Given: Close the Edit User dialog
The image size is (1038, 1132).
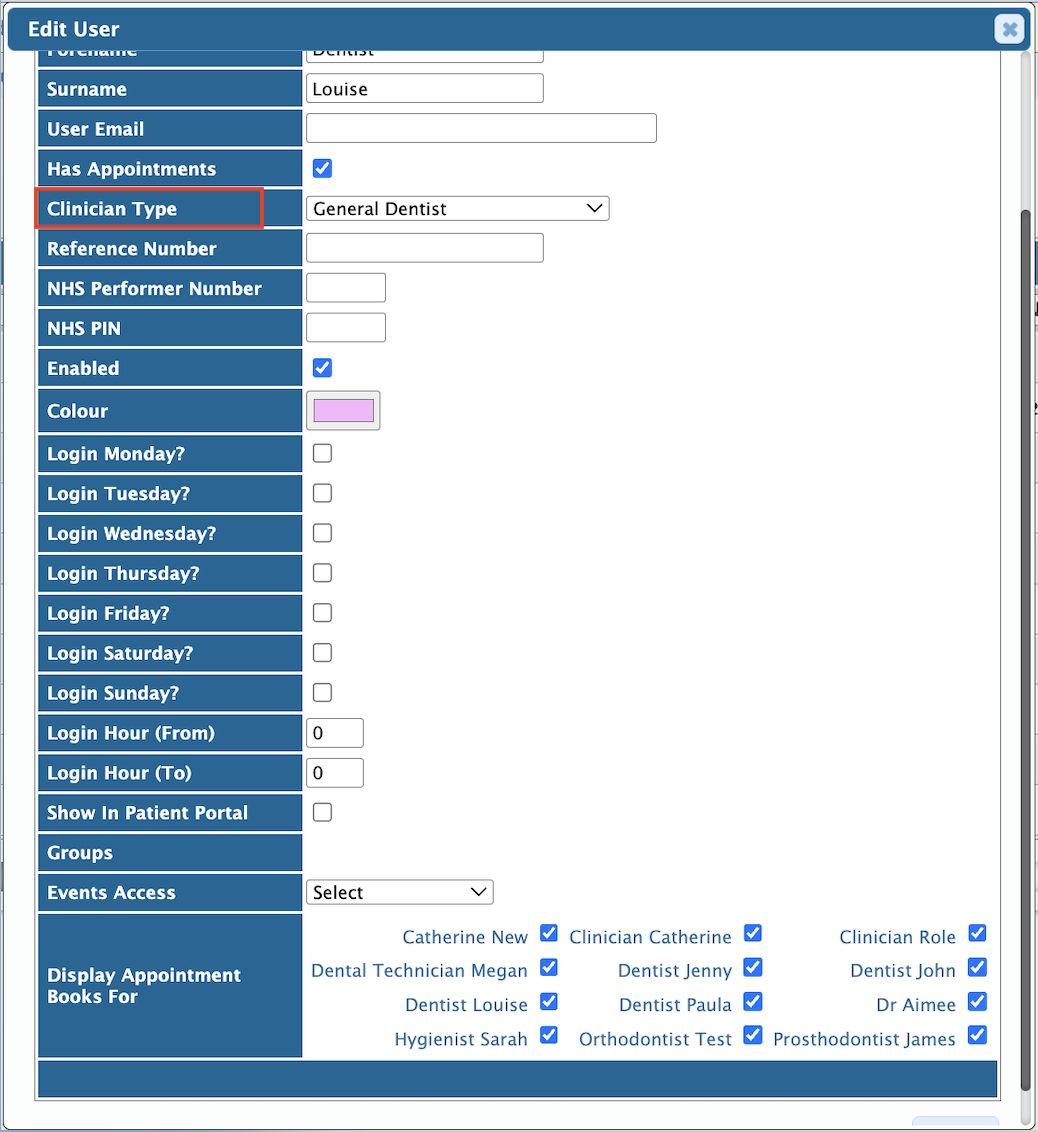Looking at the screenshot, I should coord(1009,29).
